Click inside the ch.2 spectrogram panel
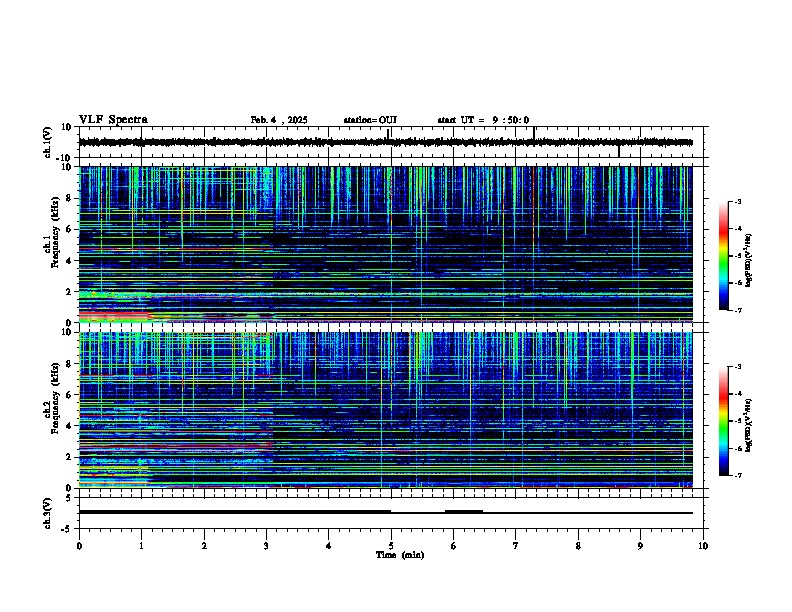Viewport: 792px width, 612px height. point(386,410)
